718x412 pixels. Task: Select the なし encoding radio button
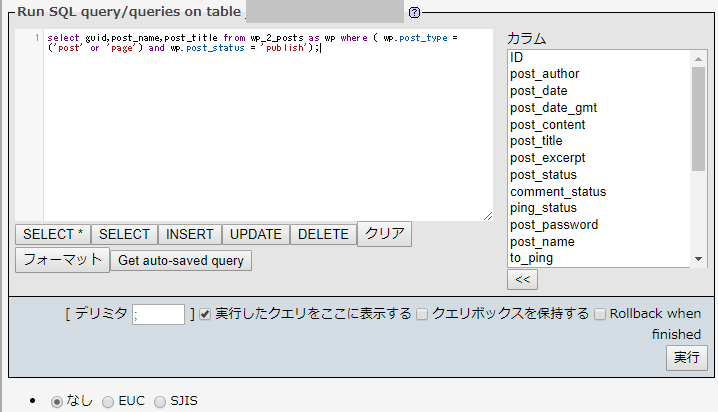pos(57,401)
